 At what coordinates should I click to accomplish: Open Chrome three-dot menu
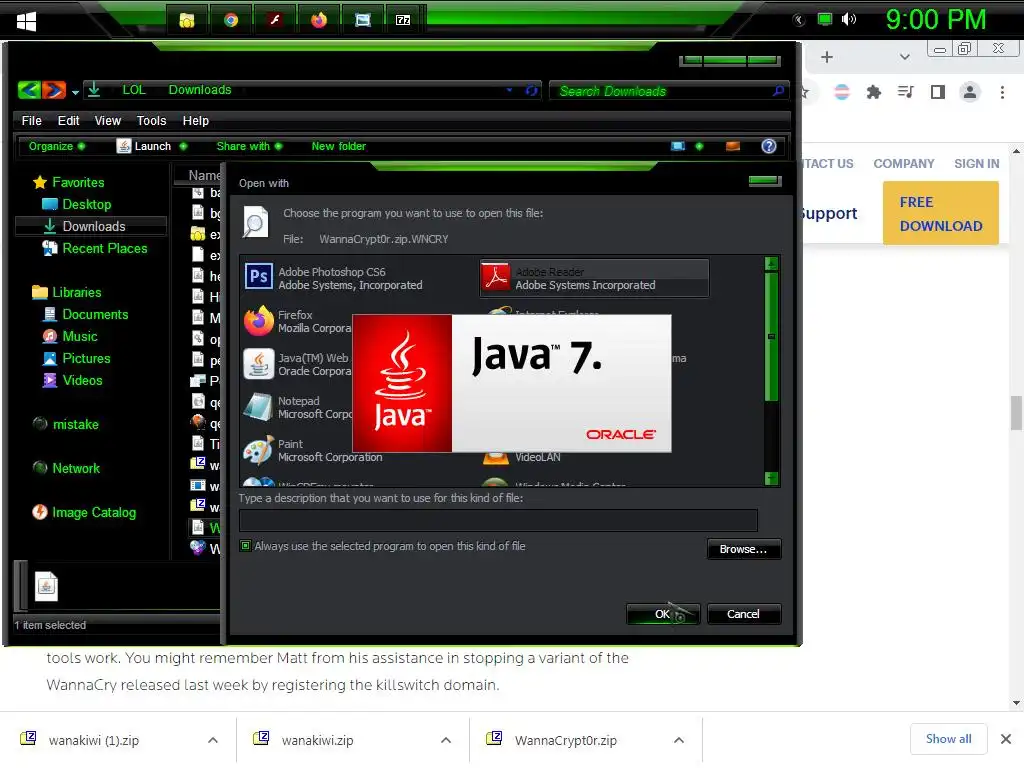(x=1002, y=92)
